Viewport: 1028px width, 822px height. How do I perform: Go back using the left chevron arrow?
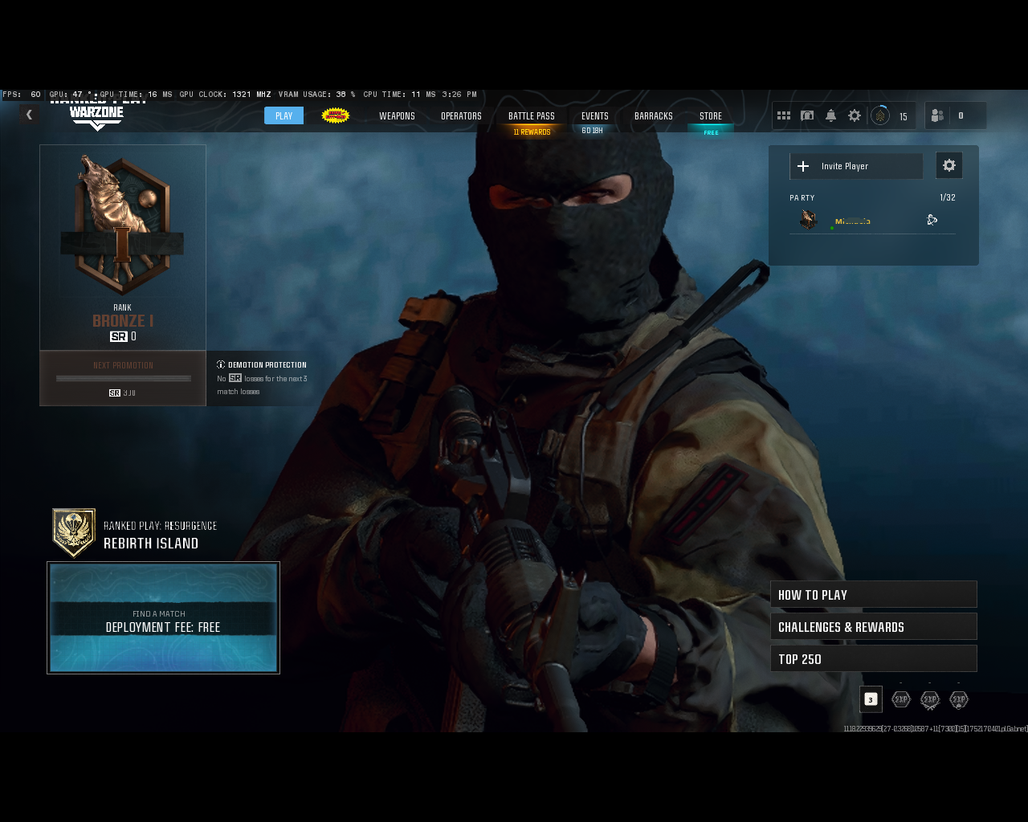click(x=29, y=115)
